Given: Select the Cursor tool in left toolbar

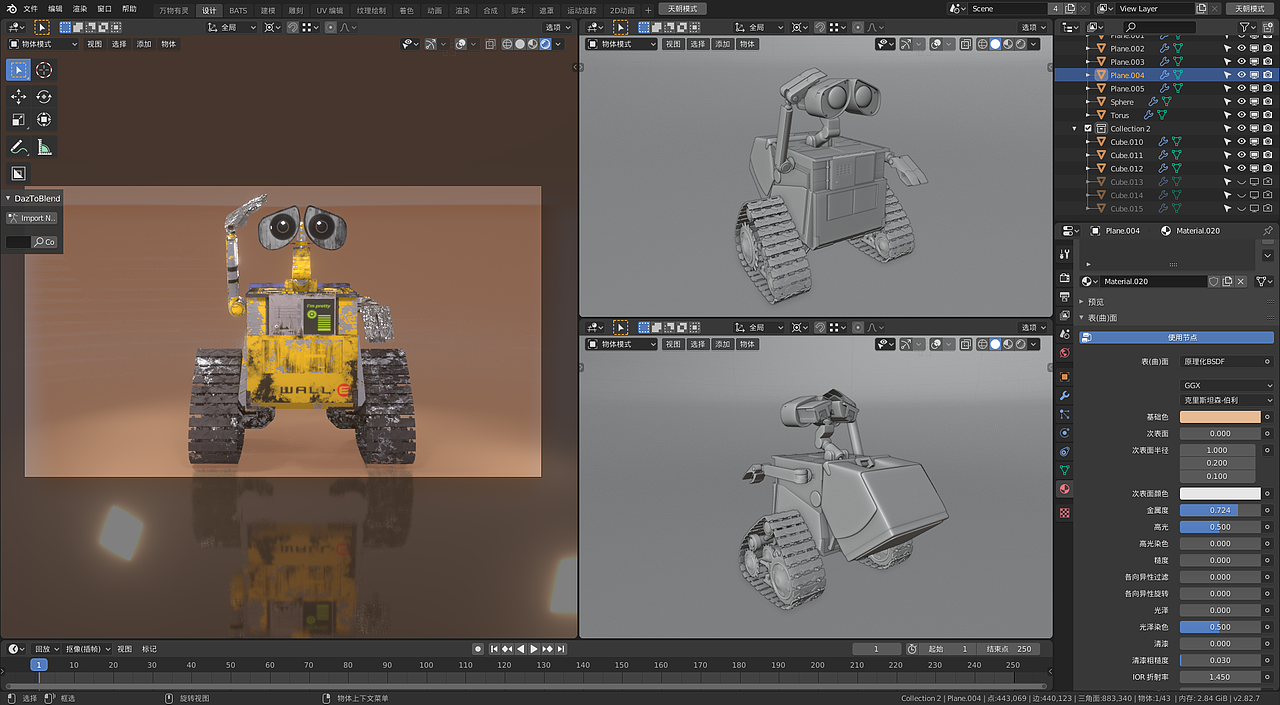Looking at the screenshot, I should tap(44, 70).
